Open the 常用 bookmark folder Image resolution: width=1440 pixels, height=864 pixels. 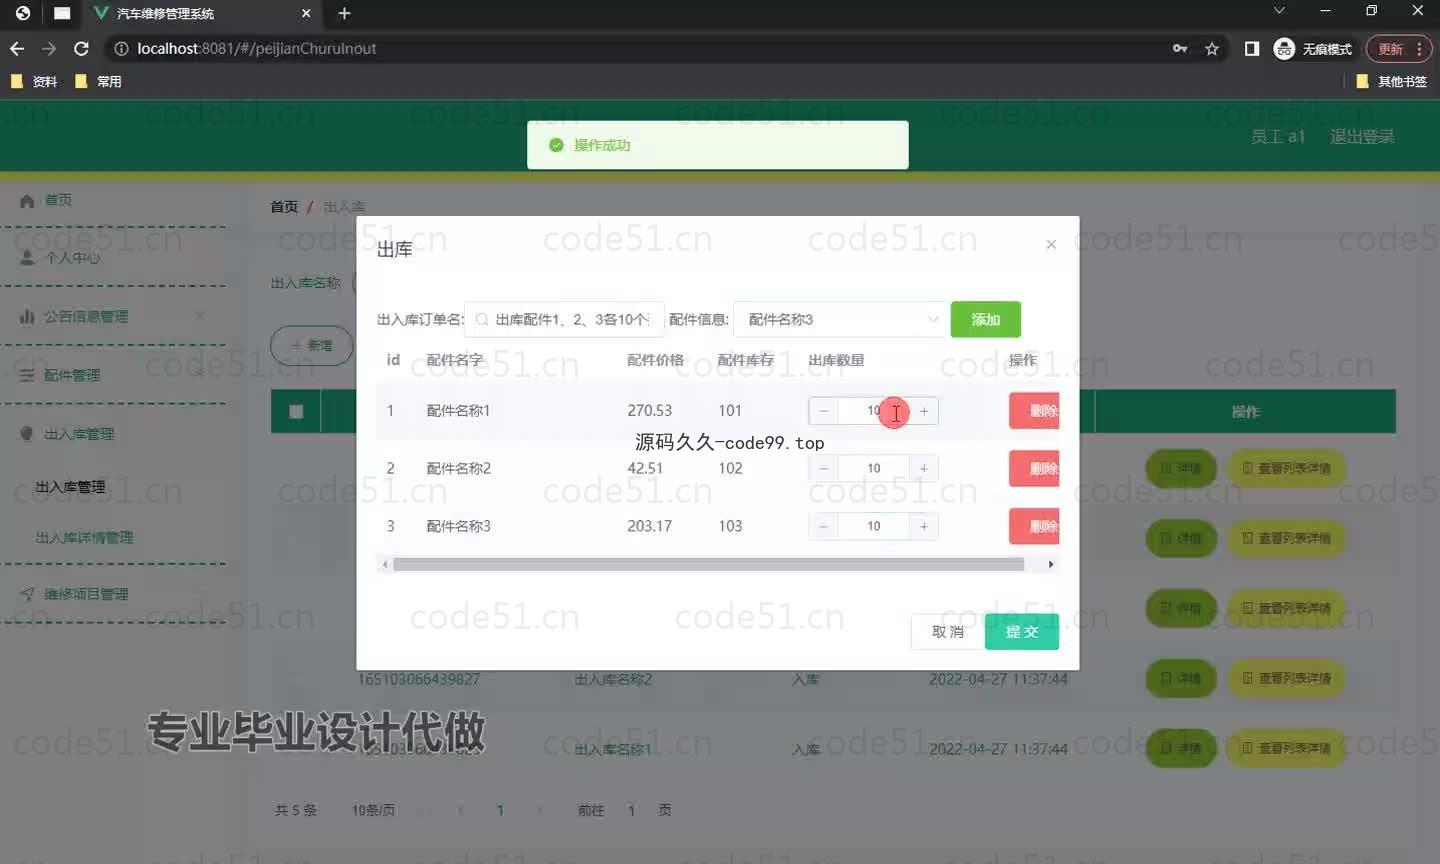tap(98, 81)
